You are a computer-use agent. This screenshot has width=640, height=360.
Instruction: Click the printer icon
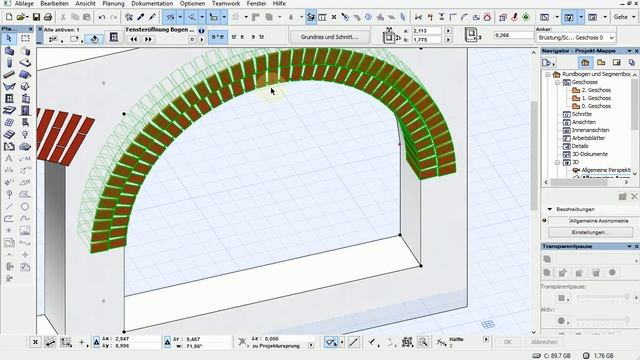(x=48, y=17)
